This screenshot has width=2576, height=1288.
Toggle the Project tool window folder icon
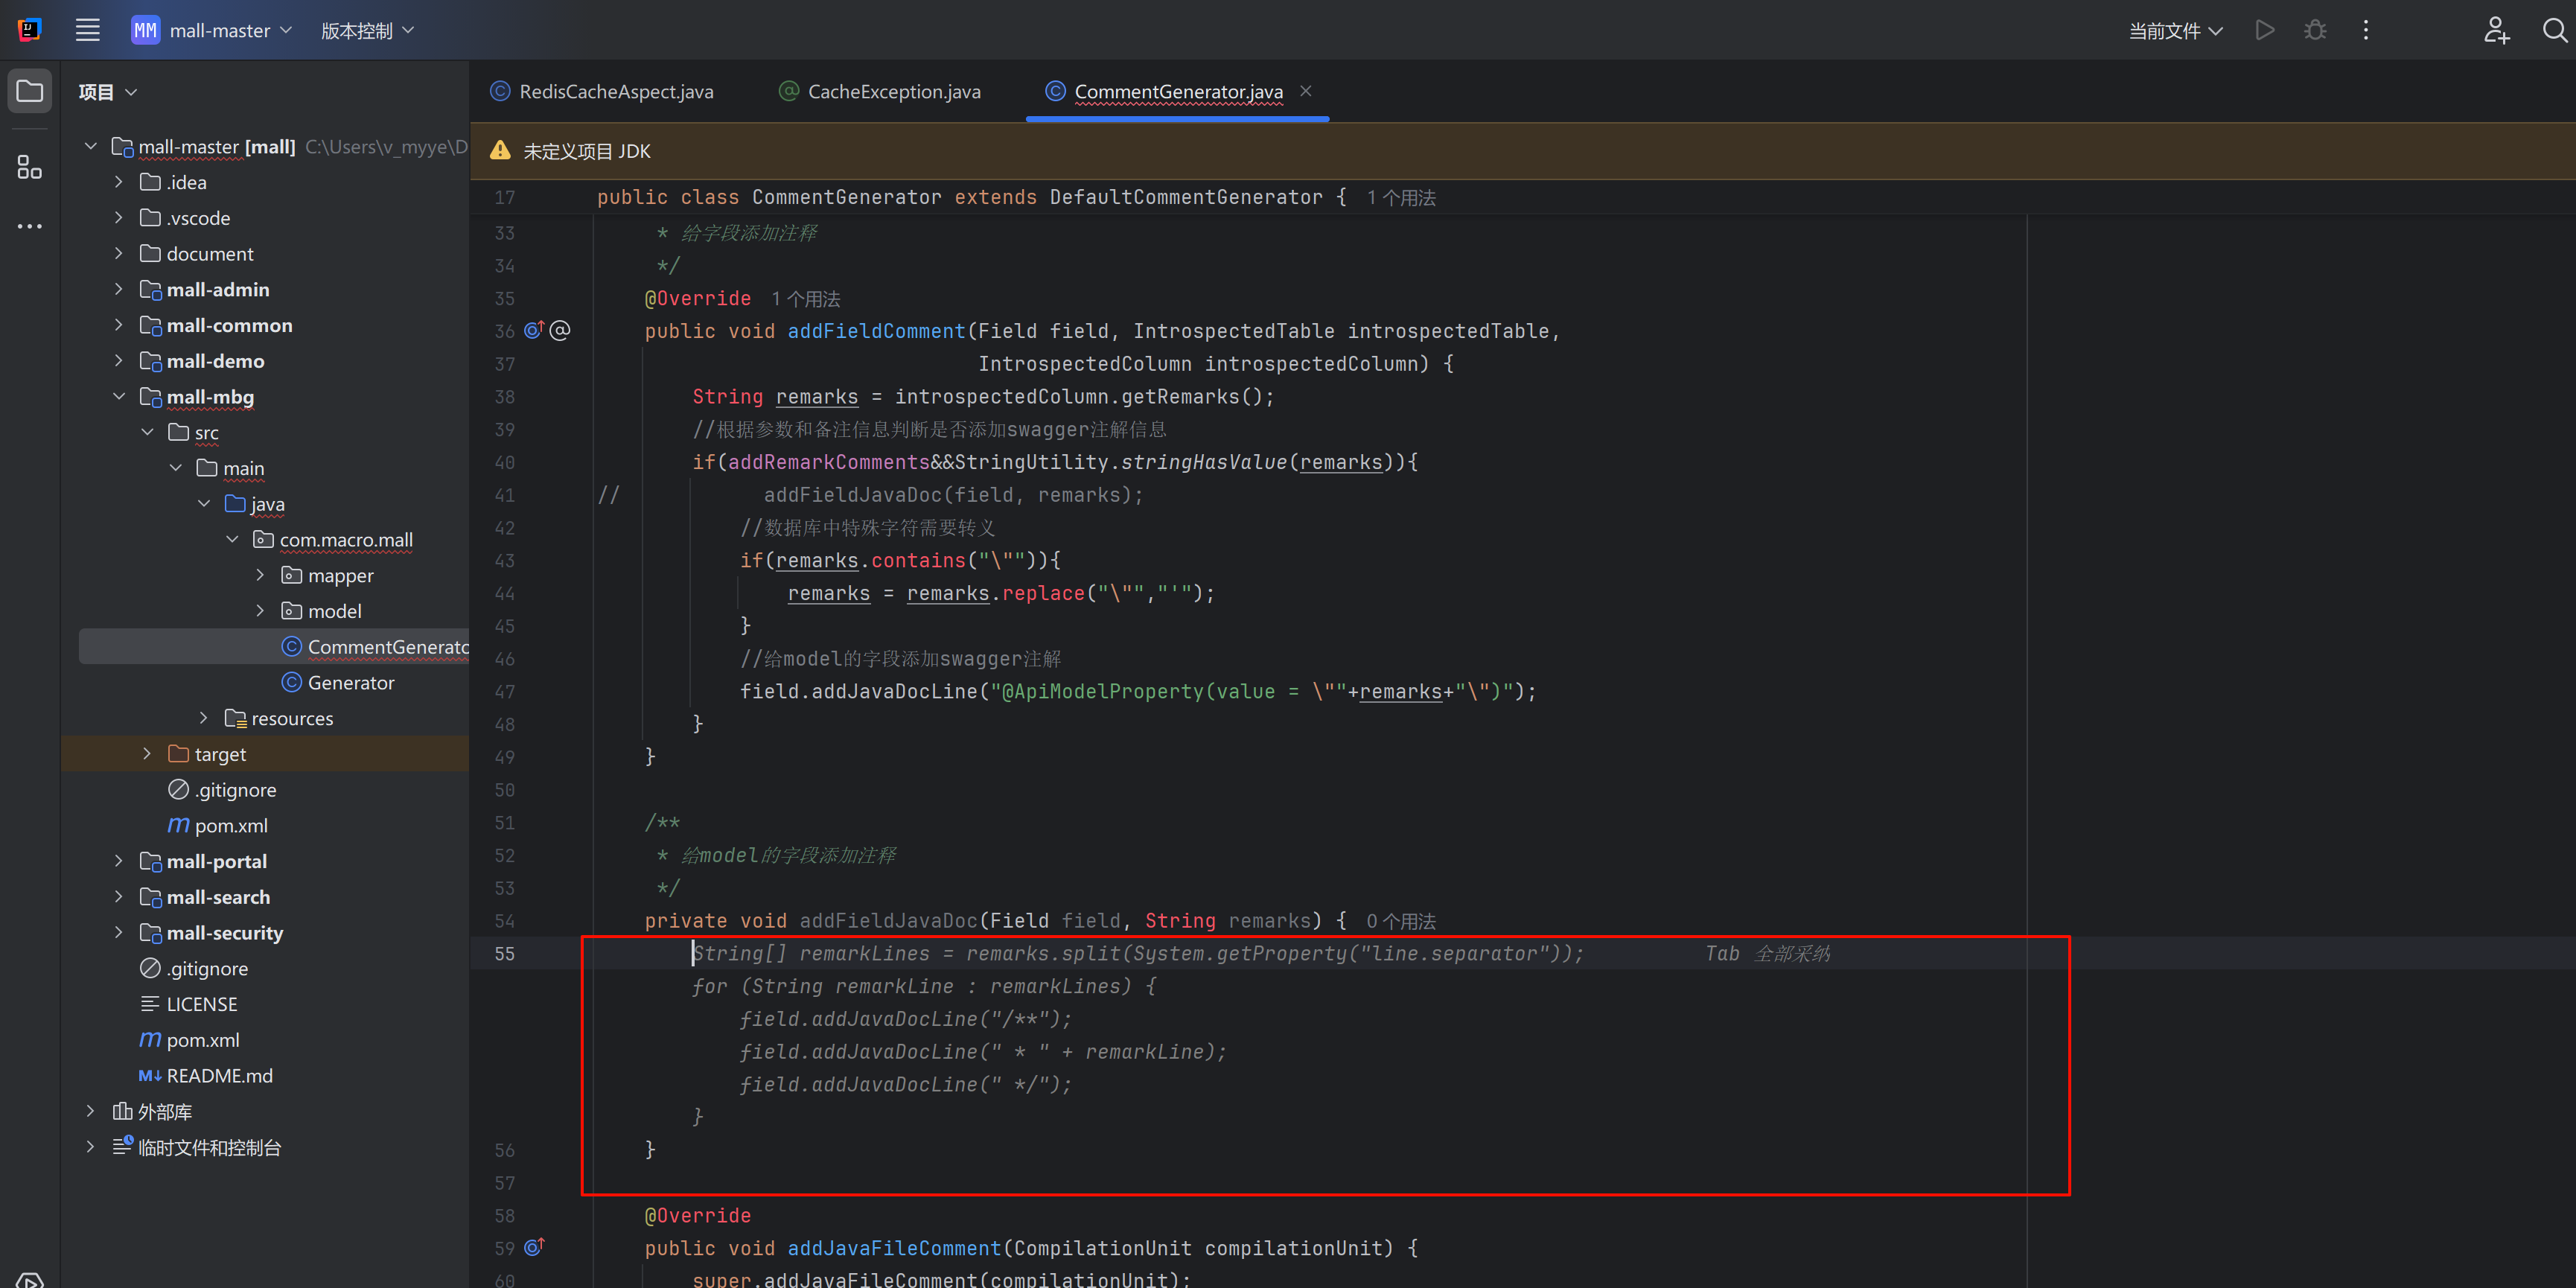coord(30,91)
